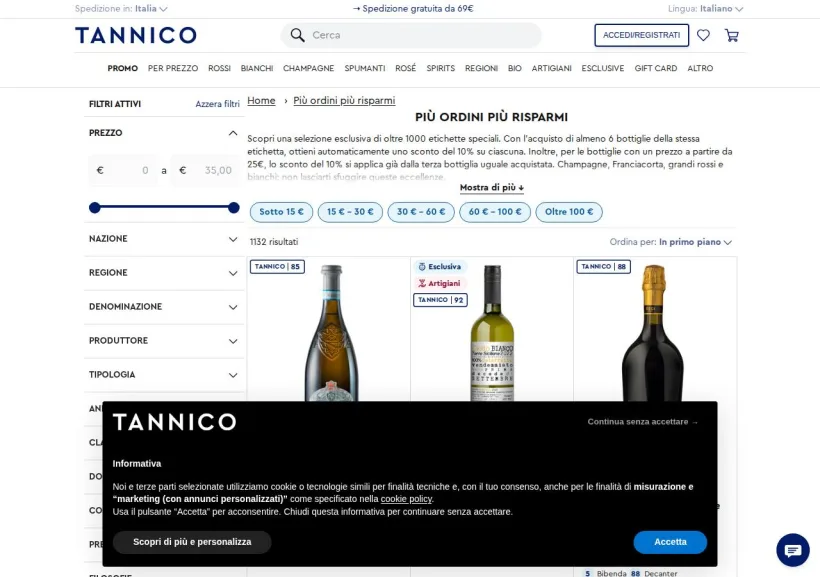The width and height of the screenshot is (820, 577).
Task: Go to Home breadcrumb
Action: click(x=261, y=100)
